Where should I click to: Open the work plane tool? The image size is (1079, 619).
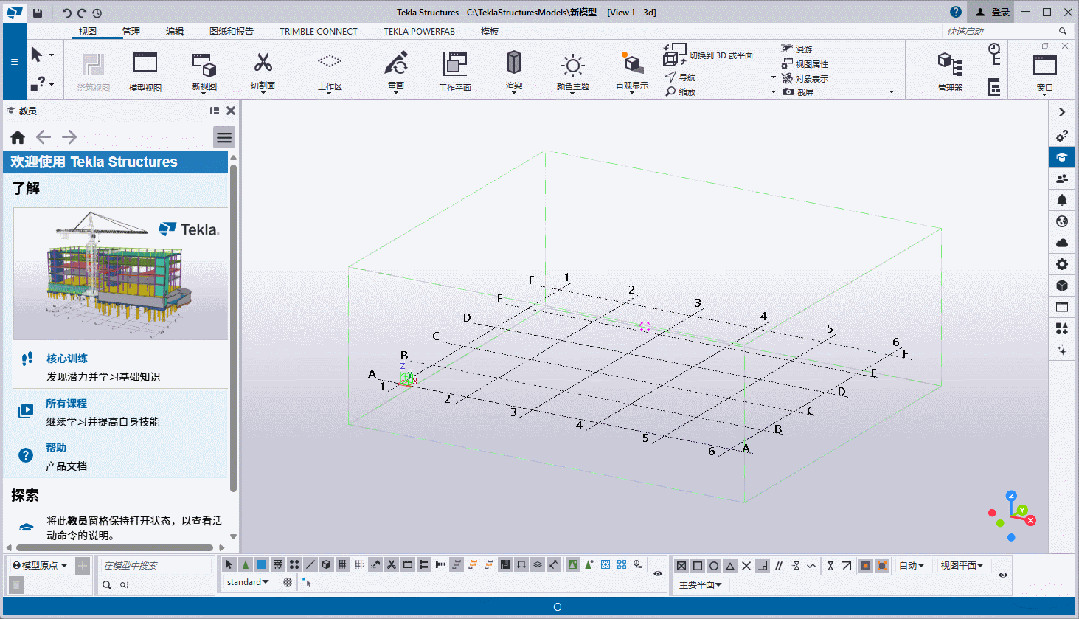(455, 71)
